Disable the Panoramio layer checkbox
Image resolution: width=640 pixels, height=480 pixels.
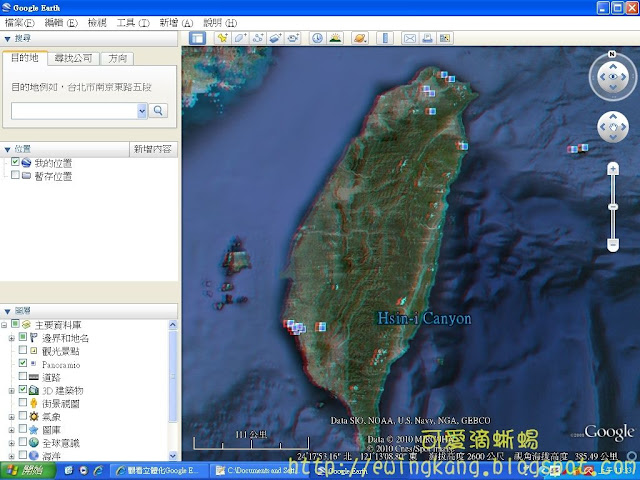(x=23, y=363)
